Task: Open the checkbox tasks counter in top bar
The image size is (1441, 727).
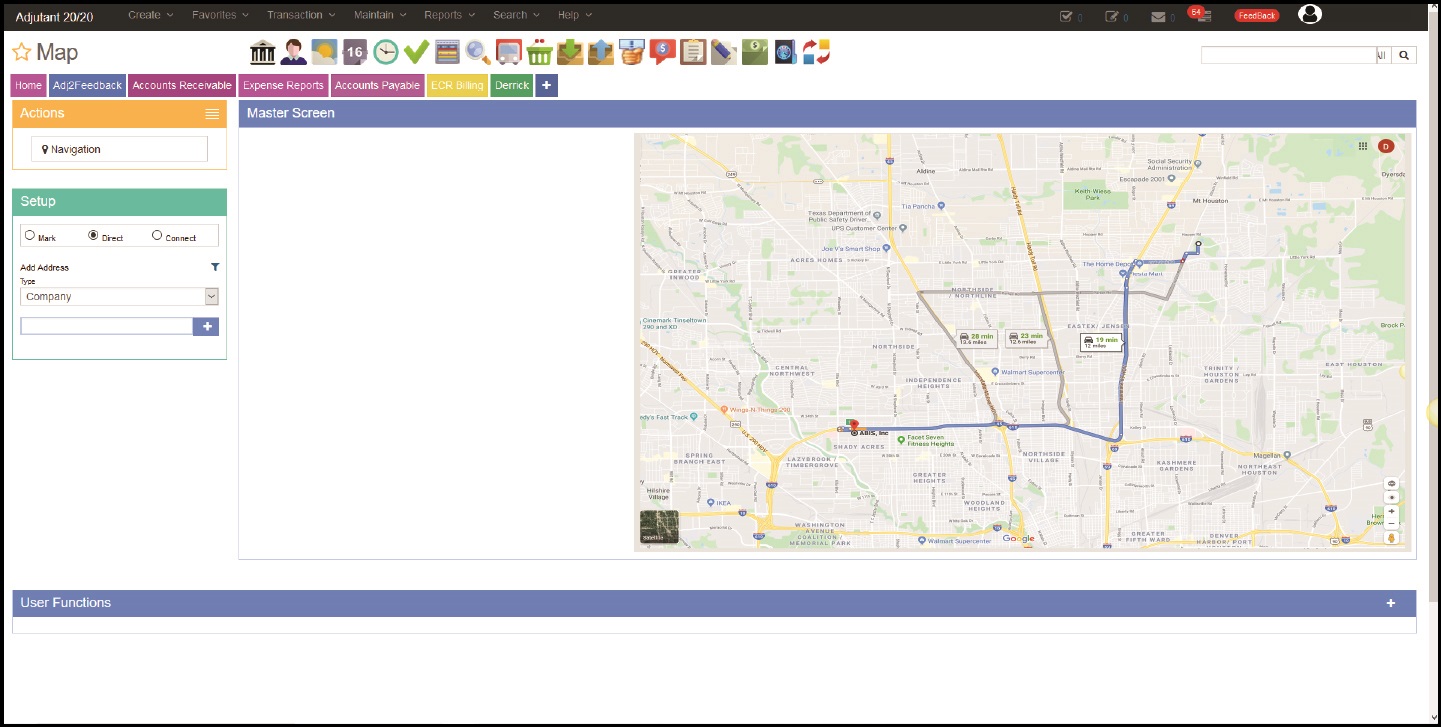Action: click(x=1070, y=16)
